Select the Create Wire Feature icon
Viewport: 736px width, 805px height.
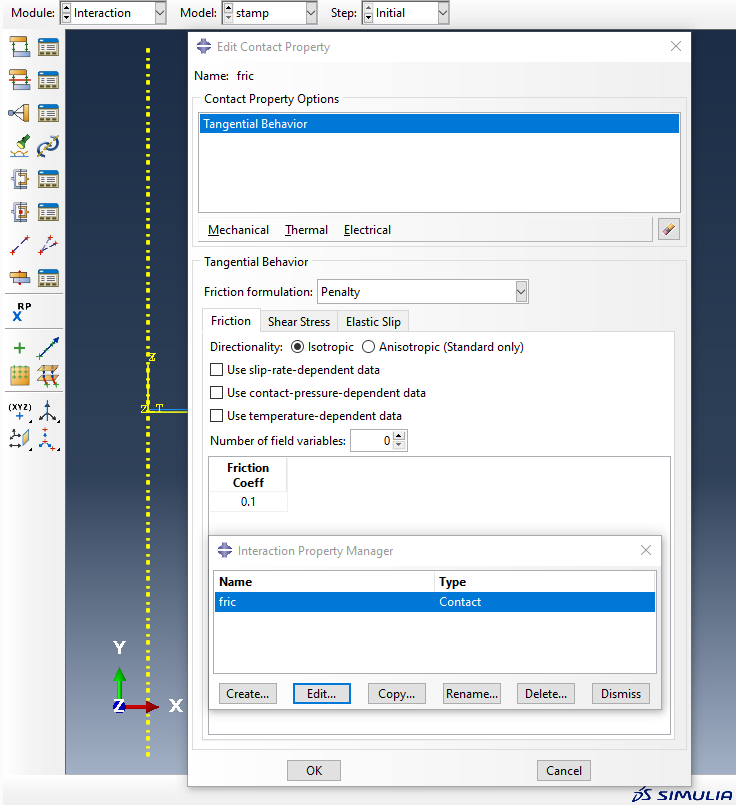[x=20, y=245]
